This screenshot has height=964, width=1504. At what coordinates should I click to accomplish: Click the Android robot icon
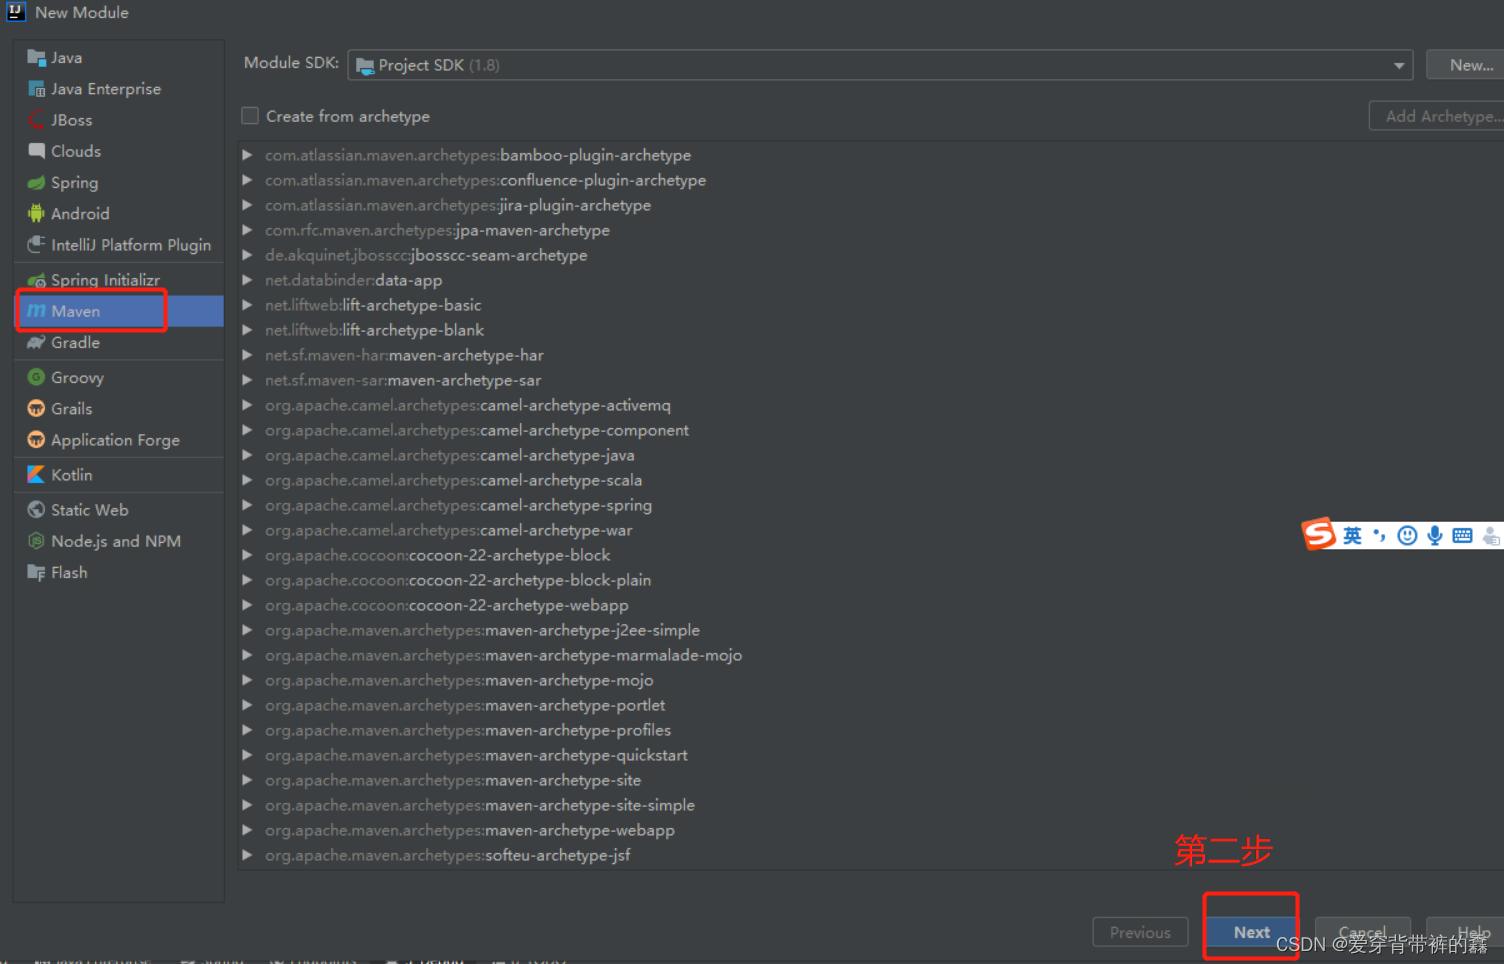[x=36, y=214]
